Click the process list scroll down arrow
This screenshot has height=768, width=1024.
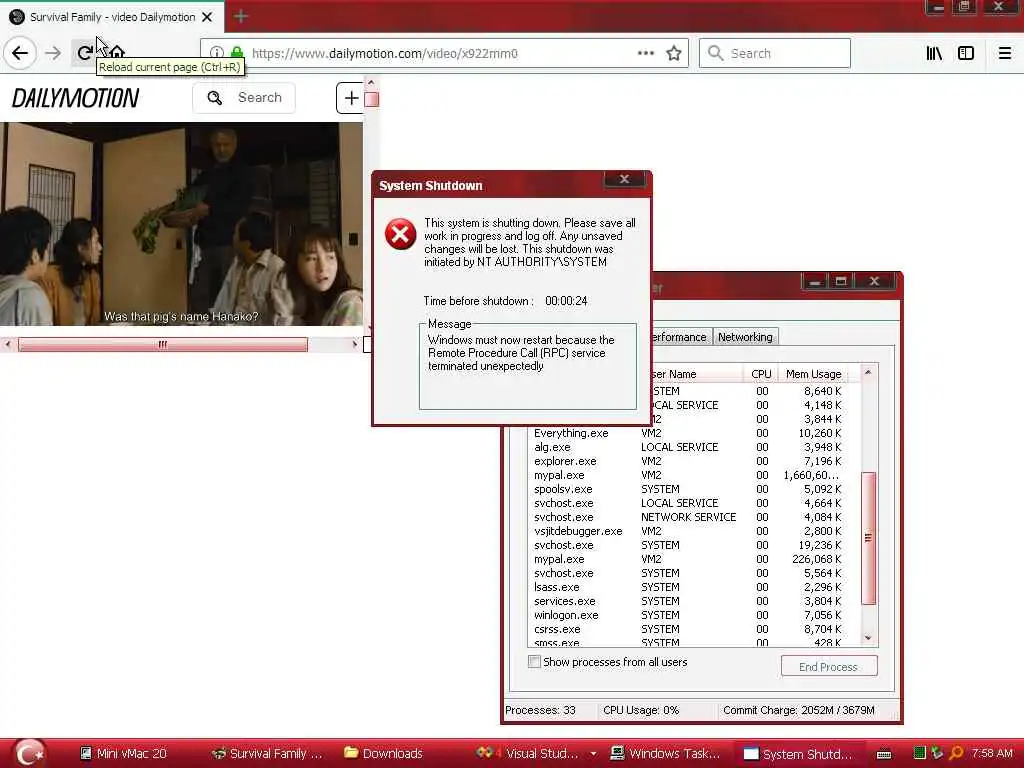tap(868, 638)
